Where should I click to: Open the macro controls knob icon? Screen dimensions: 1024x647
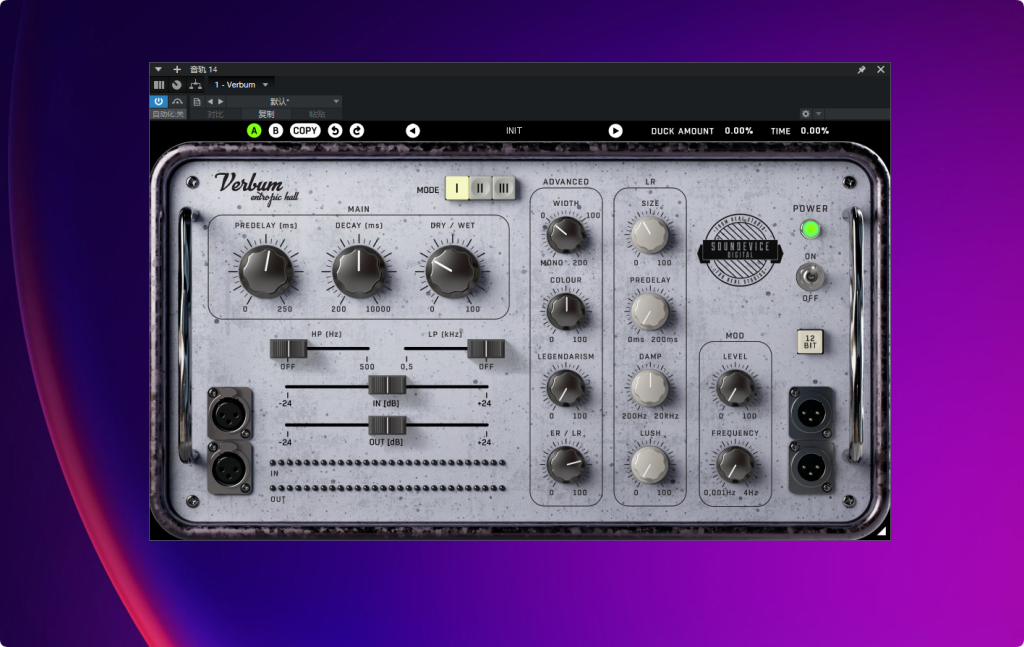[x=176, y=85]
